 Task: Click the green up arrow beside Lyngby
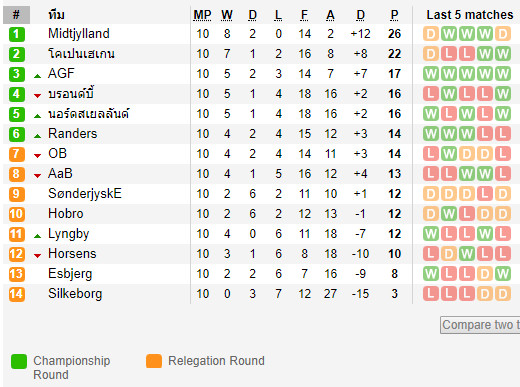38,236
